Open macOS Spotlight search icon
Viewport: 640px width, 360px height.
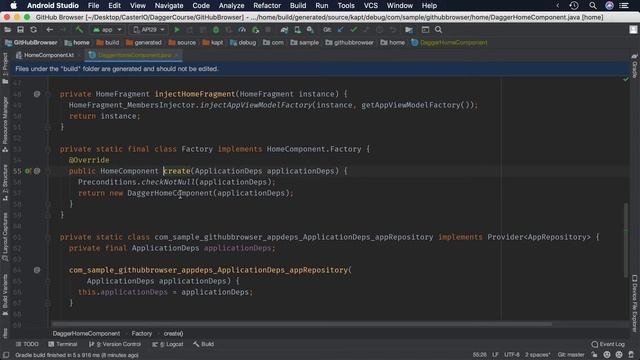593,6
